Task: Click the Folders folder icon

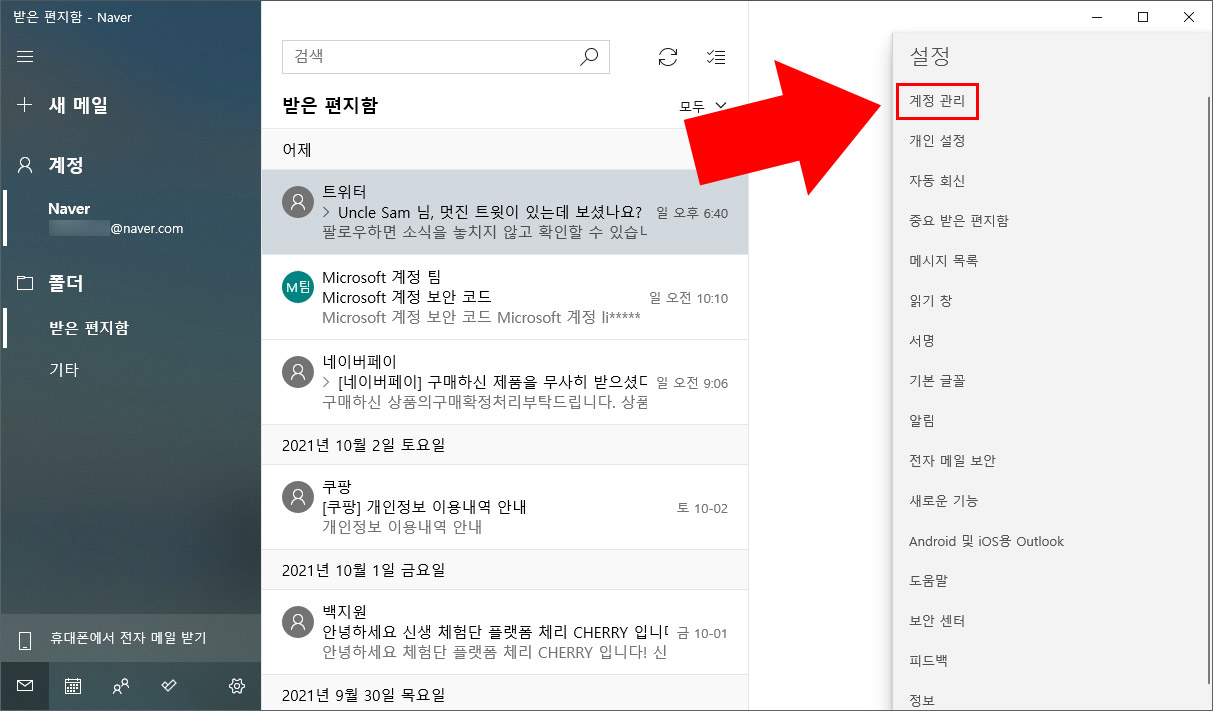Action: (x=26, y=284)
